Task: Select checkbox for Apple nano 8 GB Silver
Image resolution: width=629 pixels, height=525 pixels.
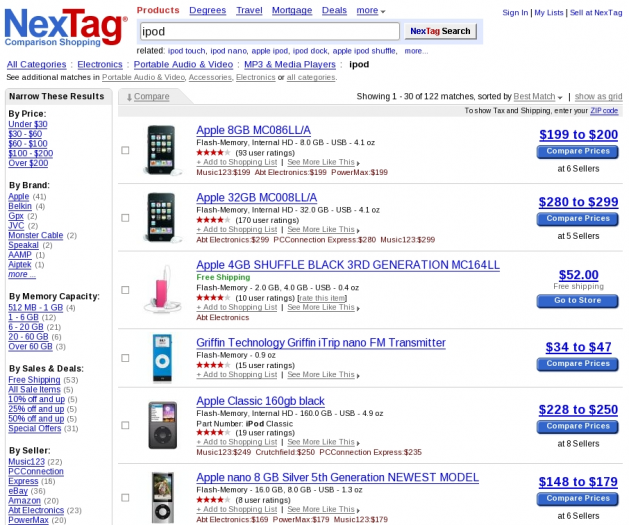Action: click(125, 497)
